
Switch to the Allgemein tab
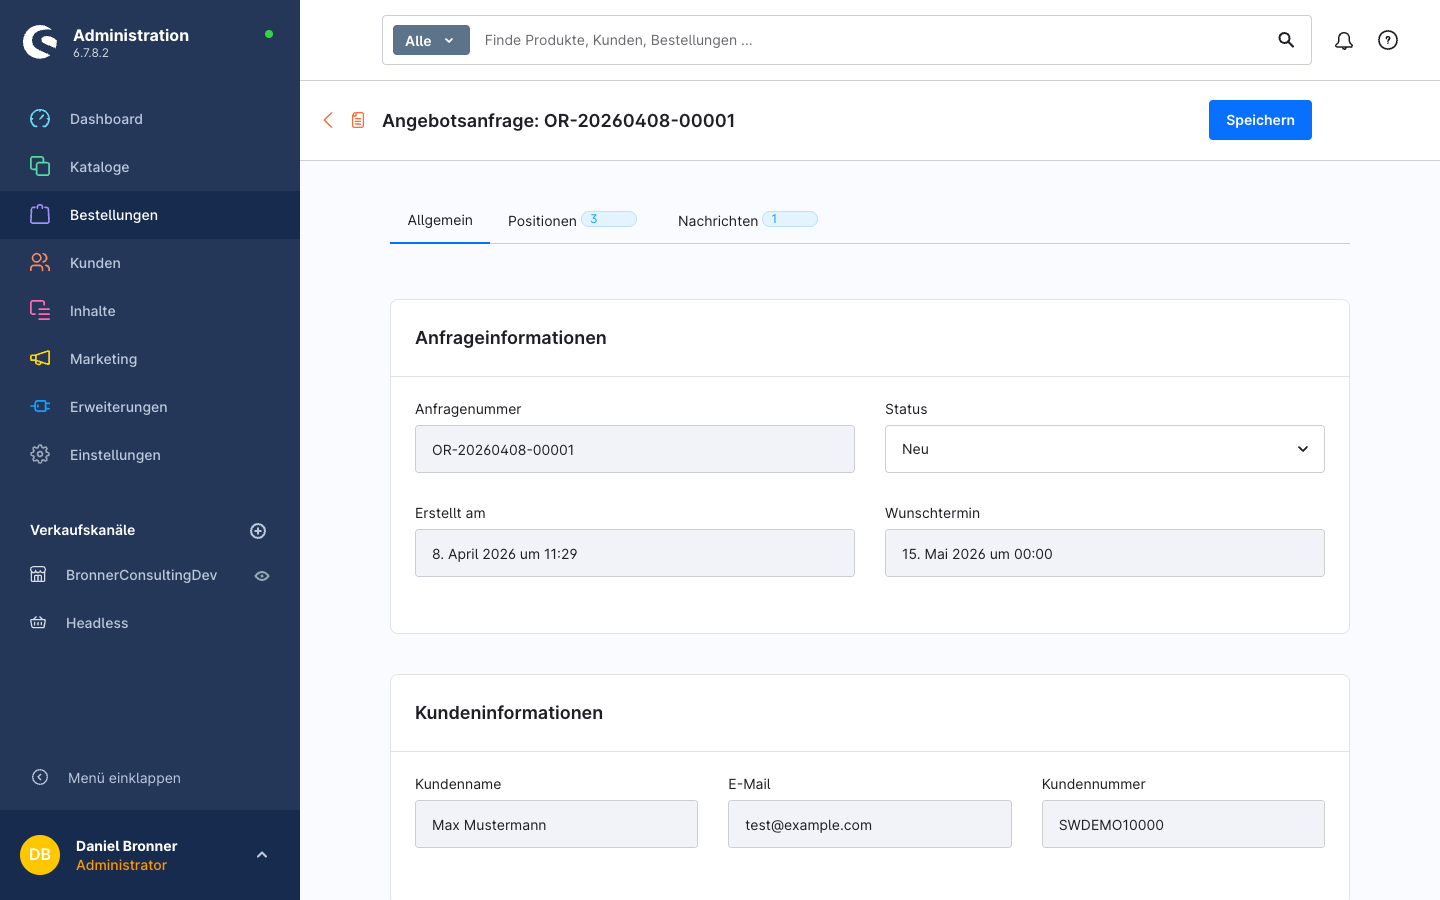tap(440, 220)
